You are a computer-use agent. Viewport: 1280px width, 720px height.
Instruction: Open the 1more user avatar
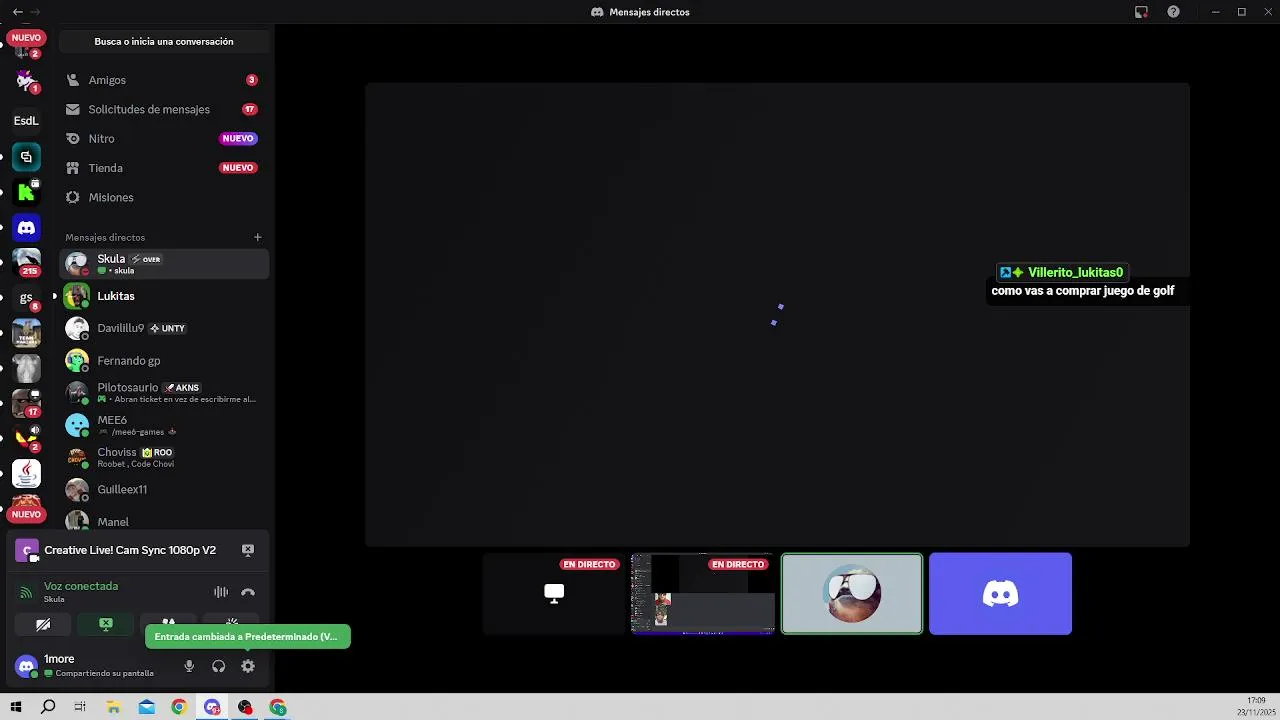coord(27,666)
